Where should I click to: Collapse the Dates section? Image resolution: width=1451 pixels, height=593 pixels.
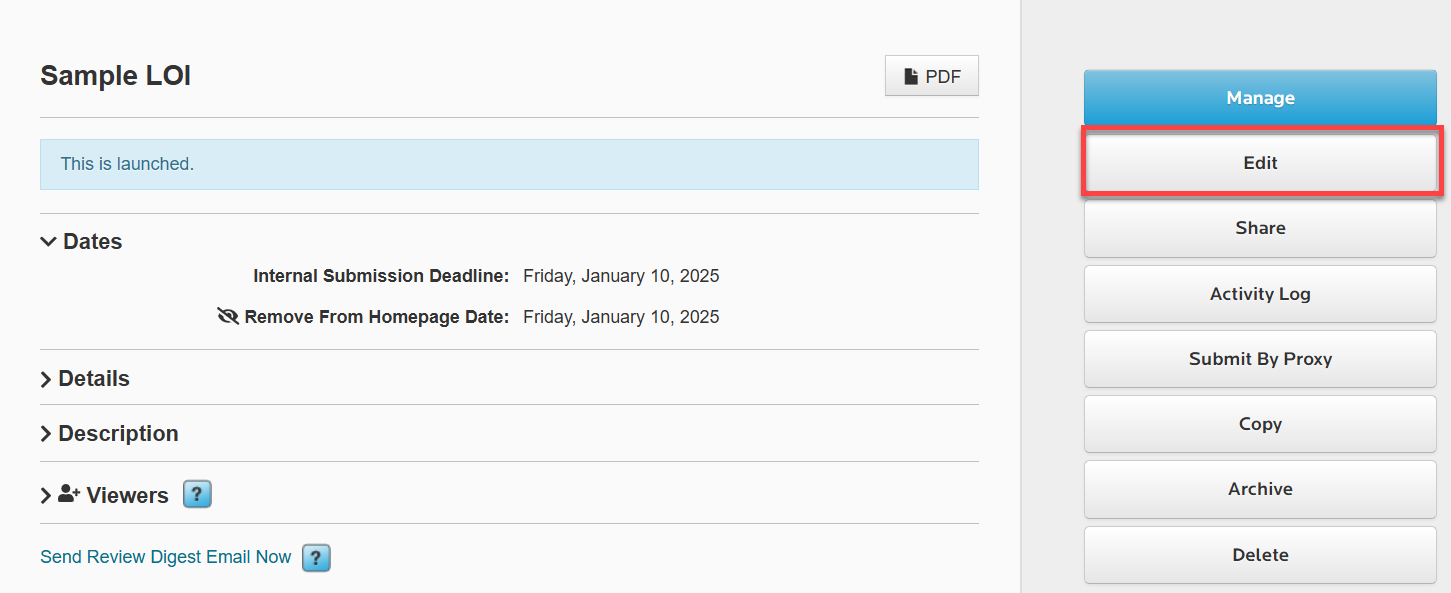(x=48, y=241)
